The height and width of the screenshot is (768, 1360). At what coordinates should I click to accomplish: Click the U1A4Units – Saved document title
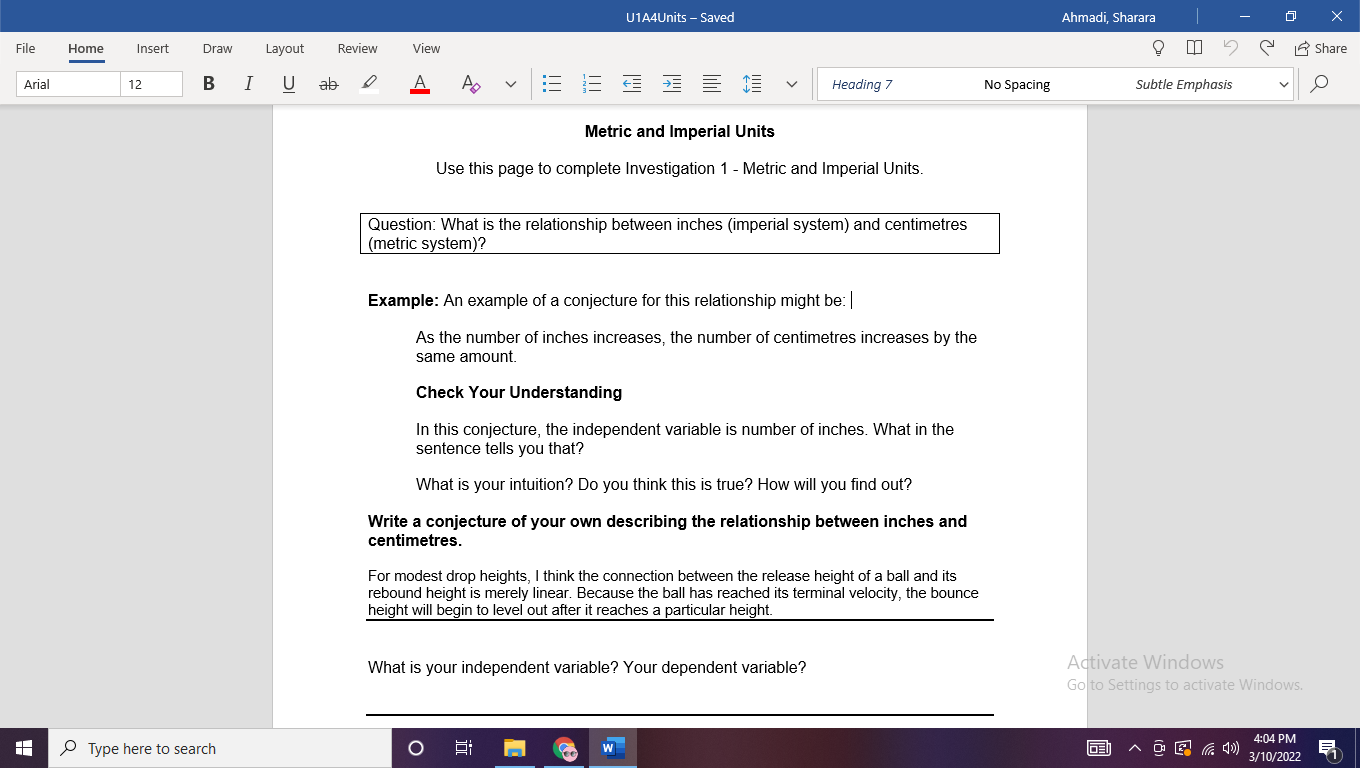tap(680, 17)
